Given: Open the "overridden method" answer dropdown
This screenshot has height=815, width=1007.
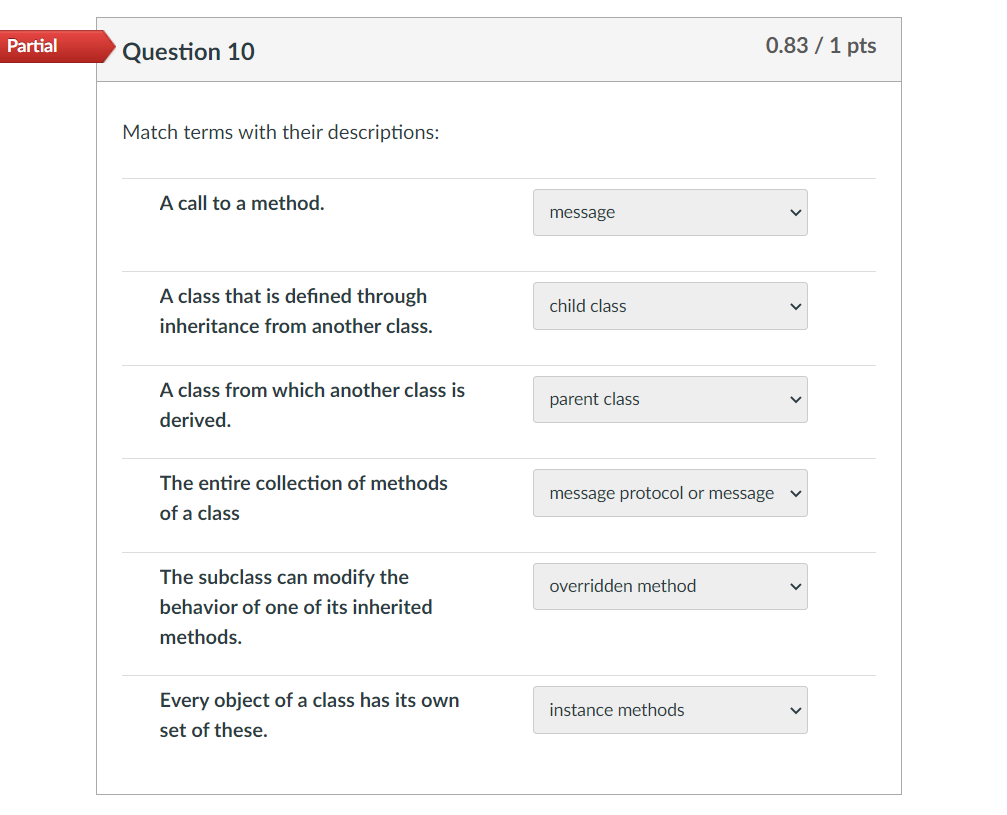Looking at the screenshot, I should click(x=670, y=586).
